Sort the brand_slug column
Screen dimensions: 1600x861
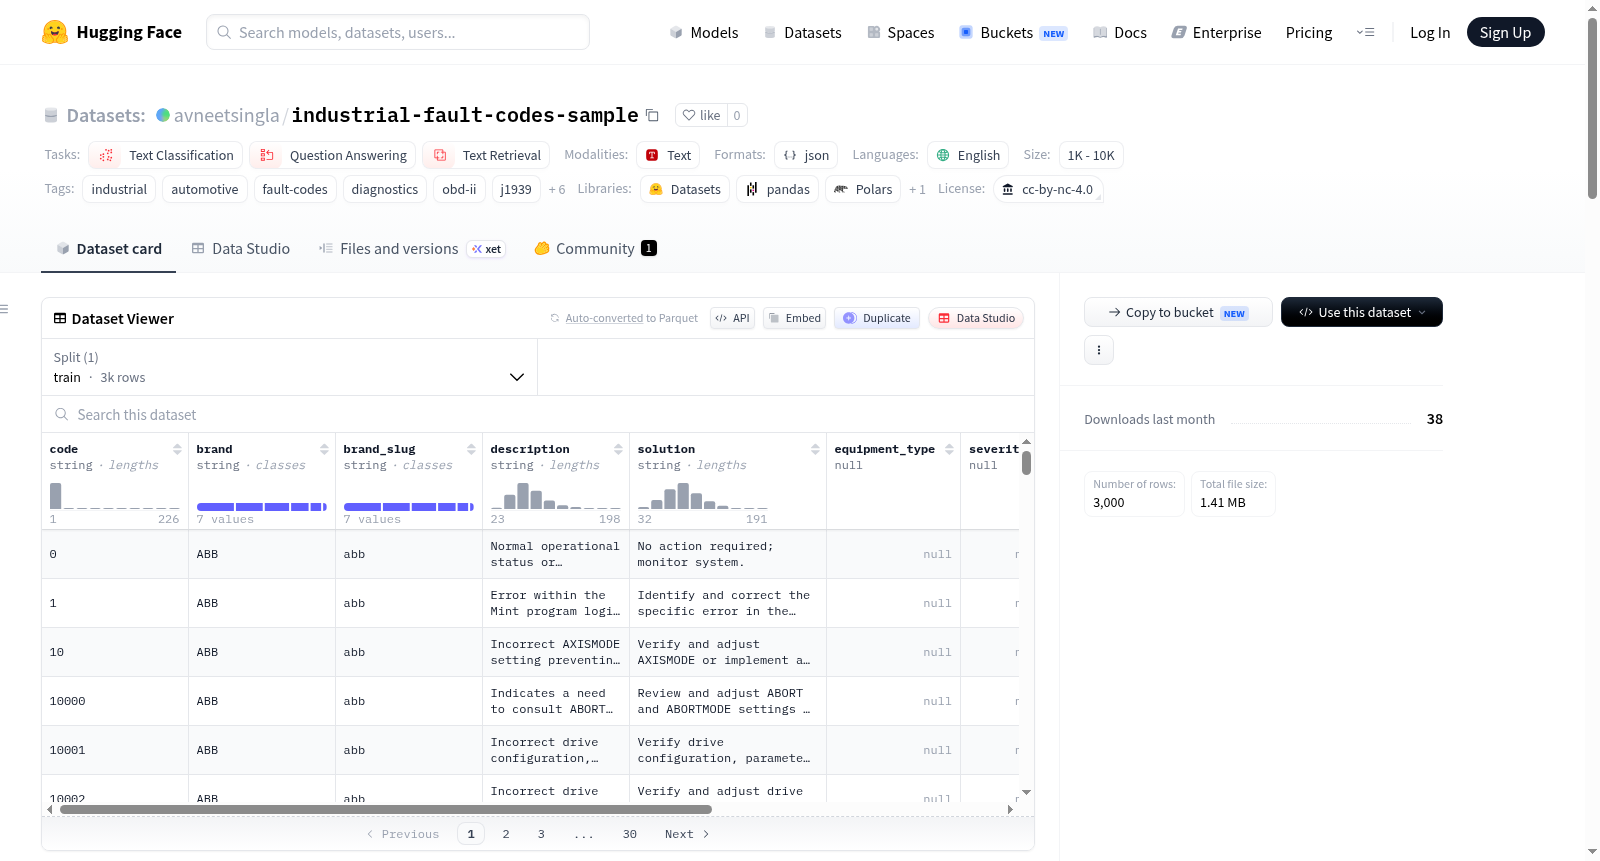click(471, 449)
